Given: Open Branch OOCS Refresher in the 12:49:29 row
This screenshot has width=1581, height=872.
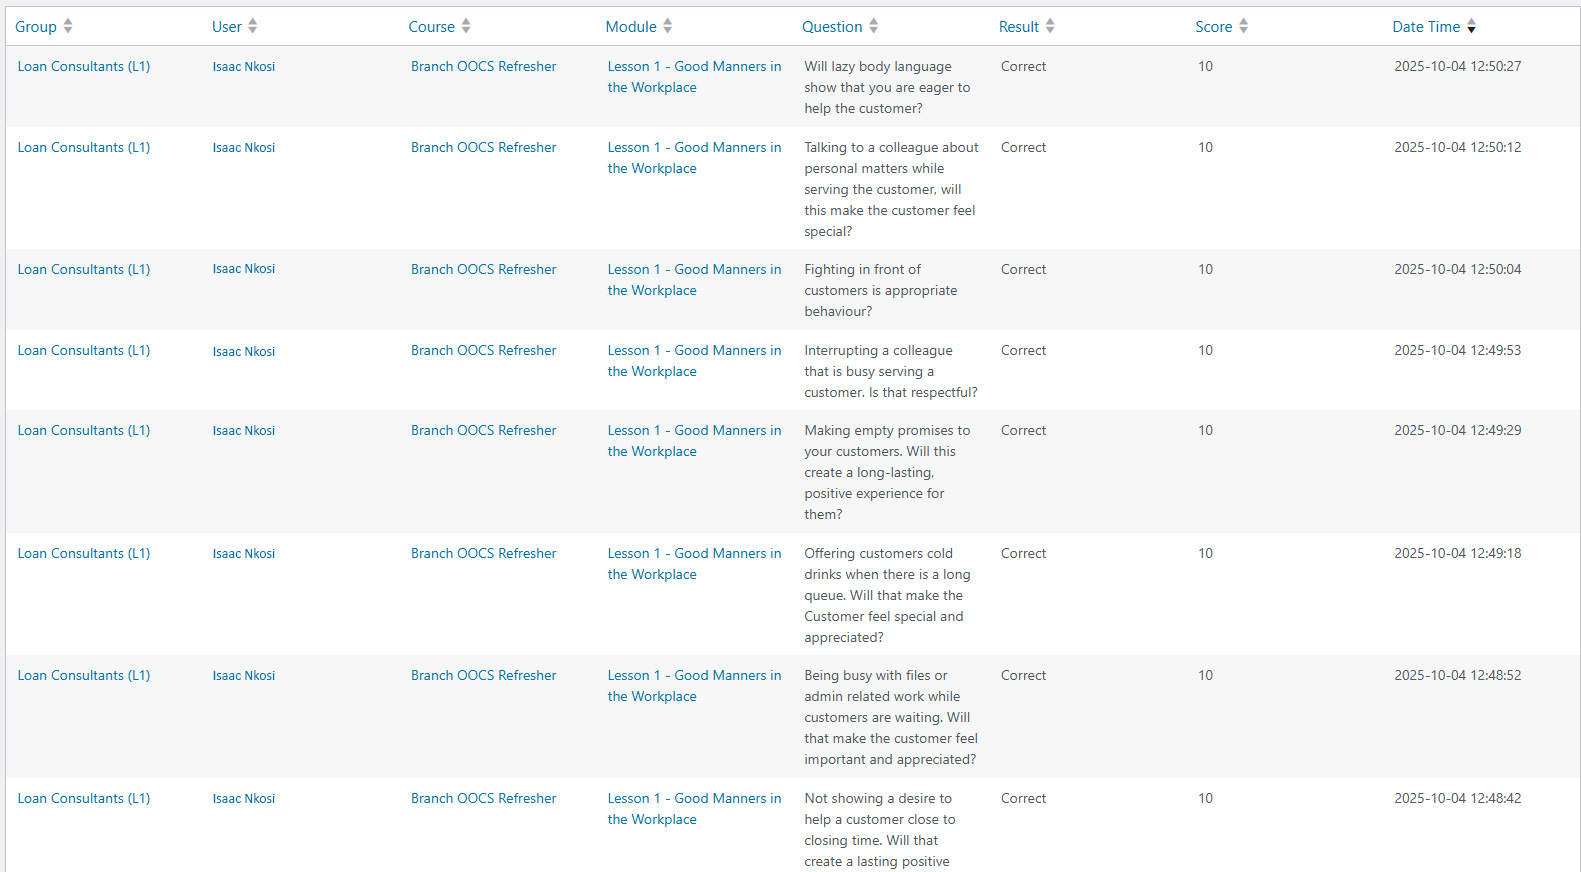Looking at the screenshot, I should [483, 431].
